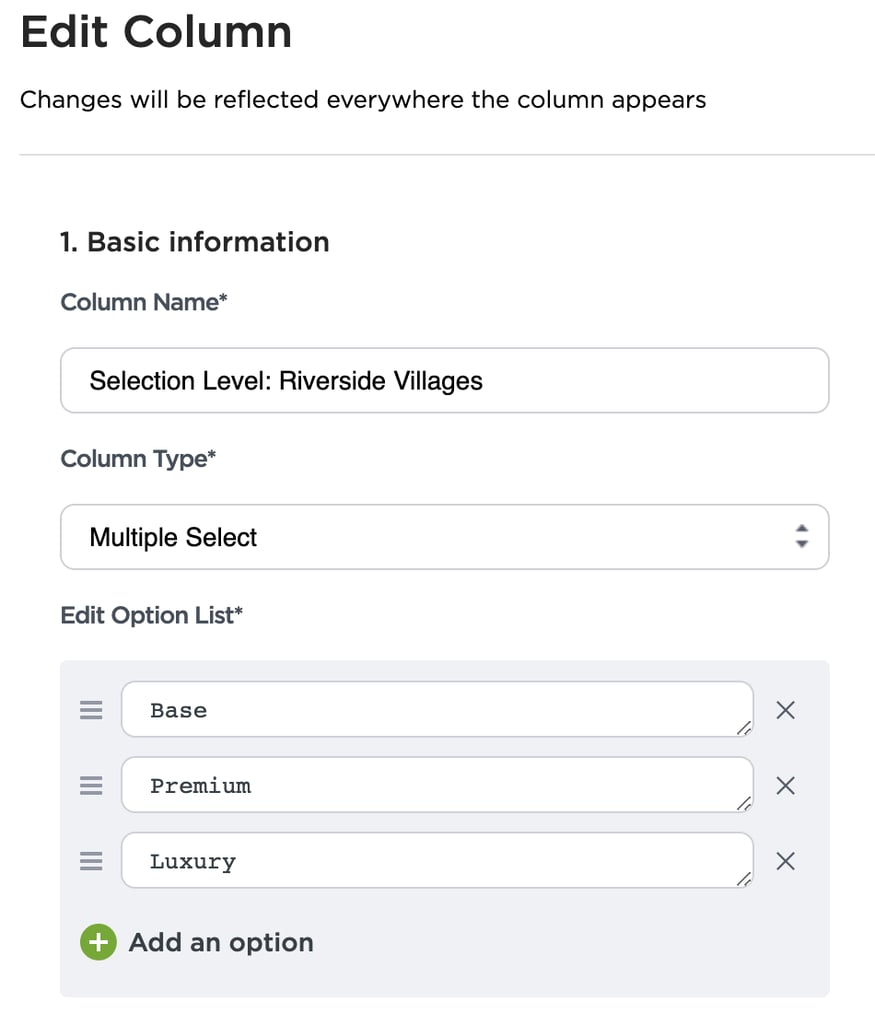875x1025 pixels.
Task: Focus the Column Name text field
Action: coord(444,380)
